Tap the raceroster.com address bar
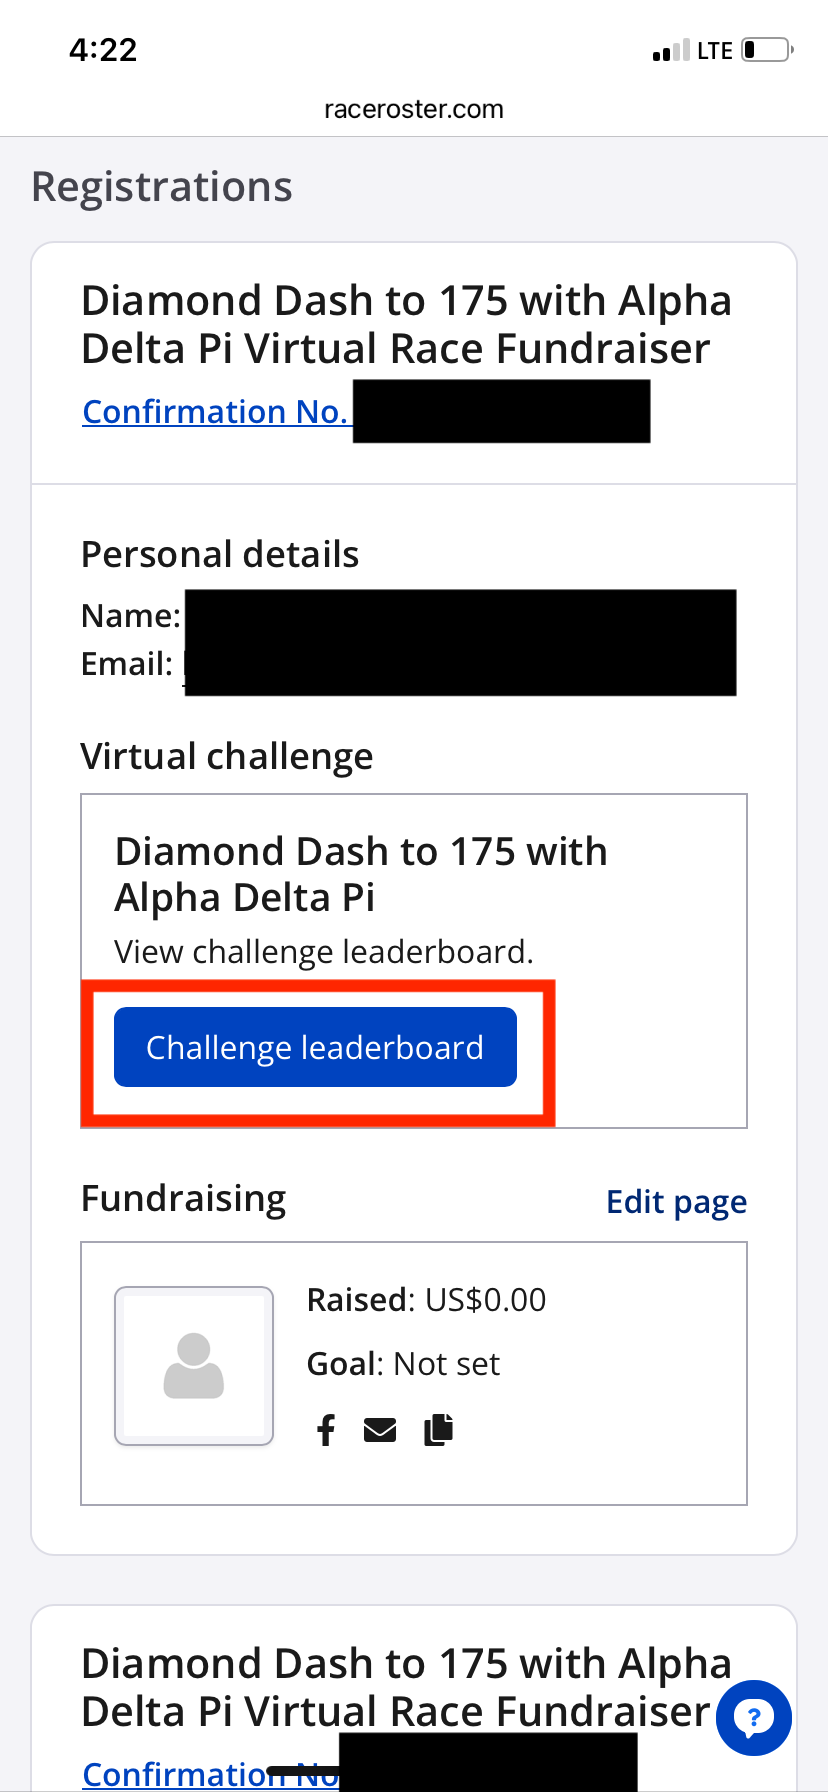 [x=414, y=109]
